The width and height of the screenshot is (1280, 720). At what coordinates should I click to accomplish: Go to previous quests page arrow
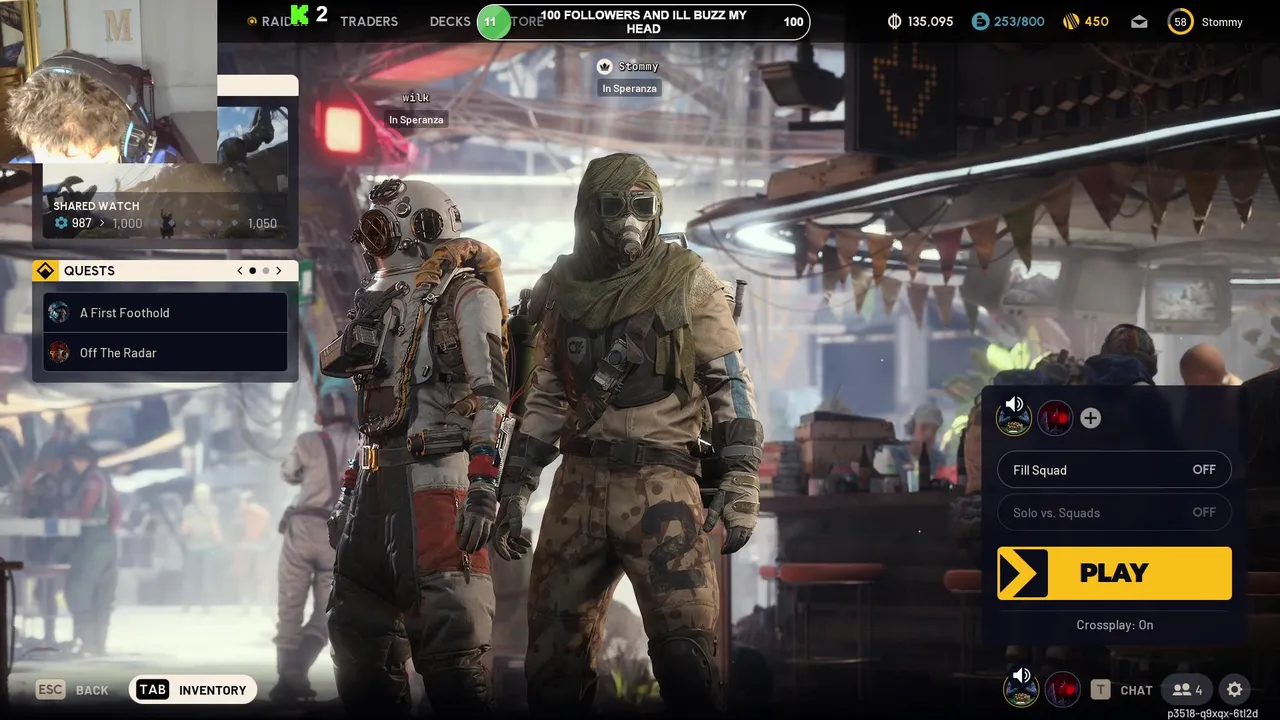click(x=240, y=271)
